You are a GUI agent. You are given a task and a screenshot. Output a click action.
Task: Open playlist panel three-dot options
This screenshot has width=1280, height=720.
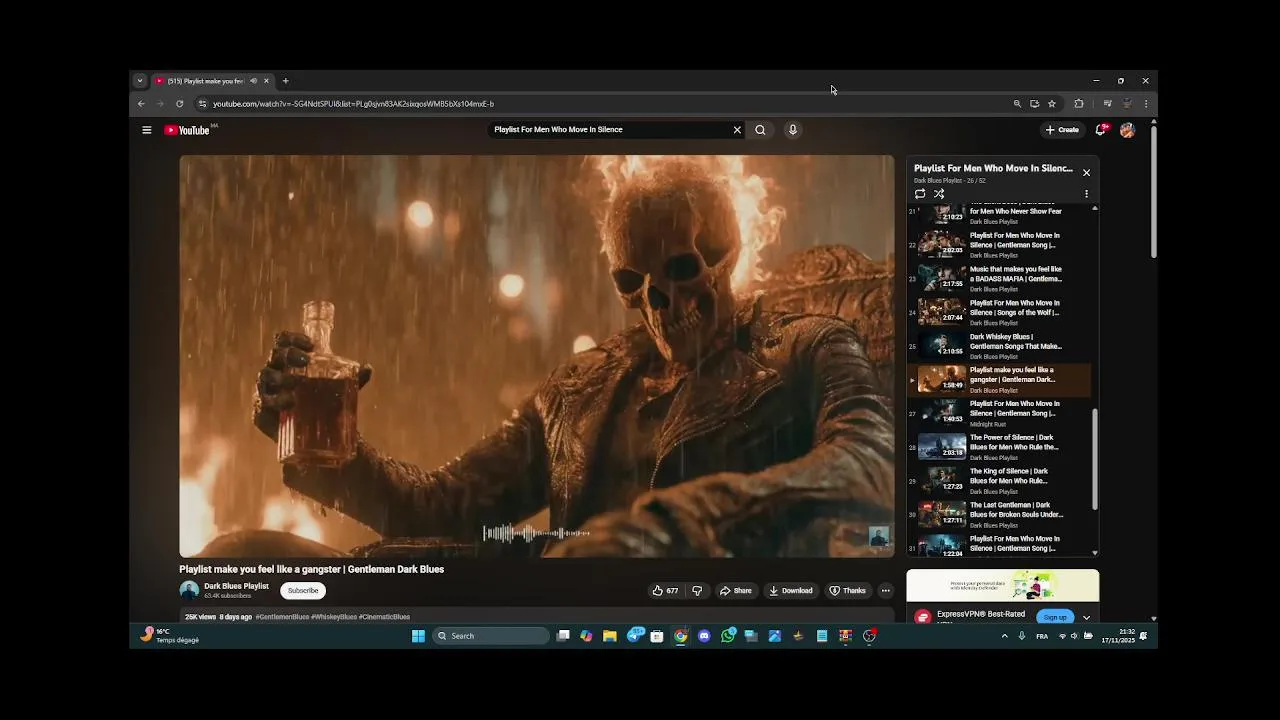click(1086, 194)
